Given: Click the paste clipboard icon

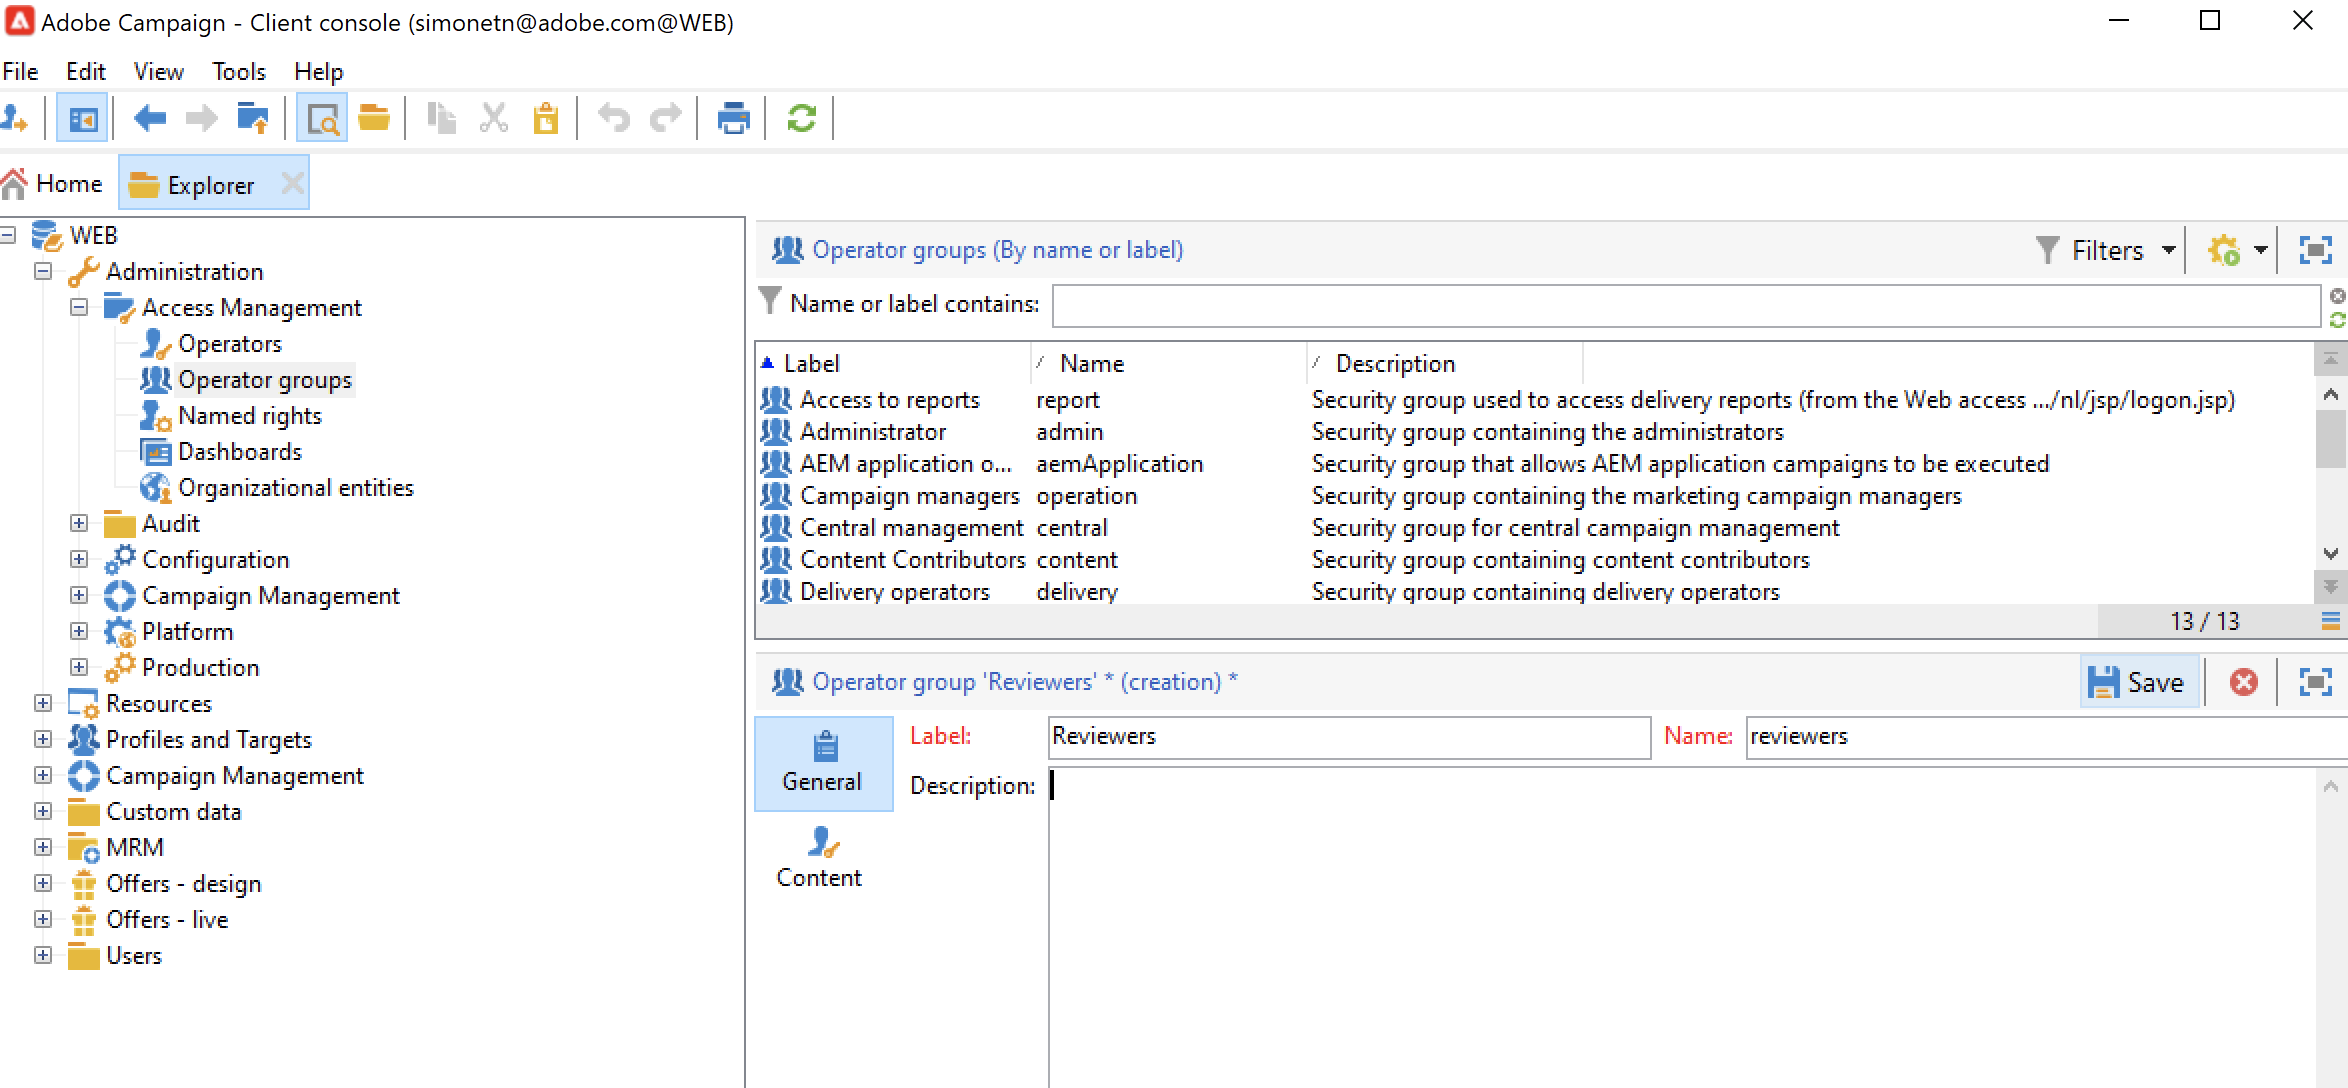Looking at the screenshot, I should click(545, 119).
